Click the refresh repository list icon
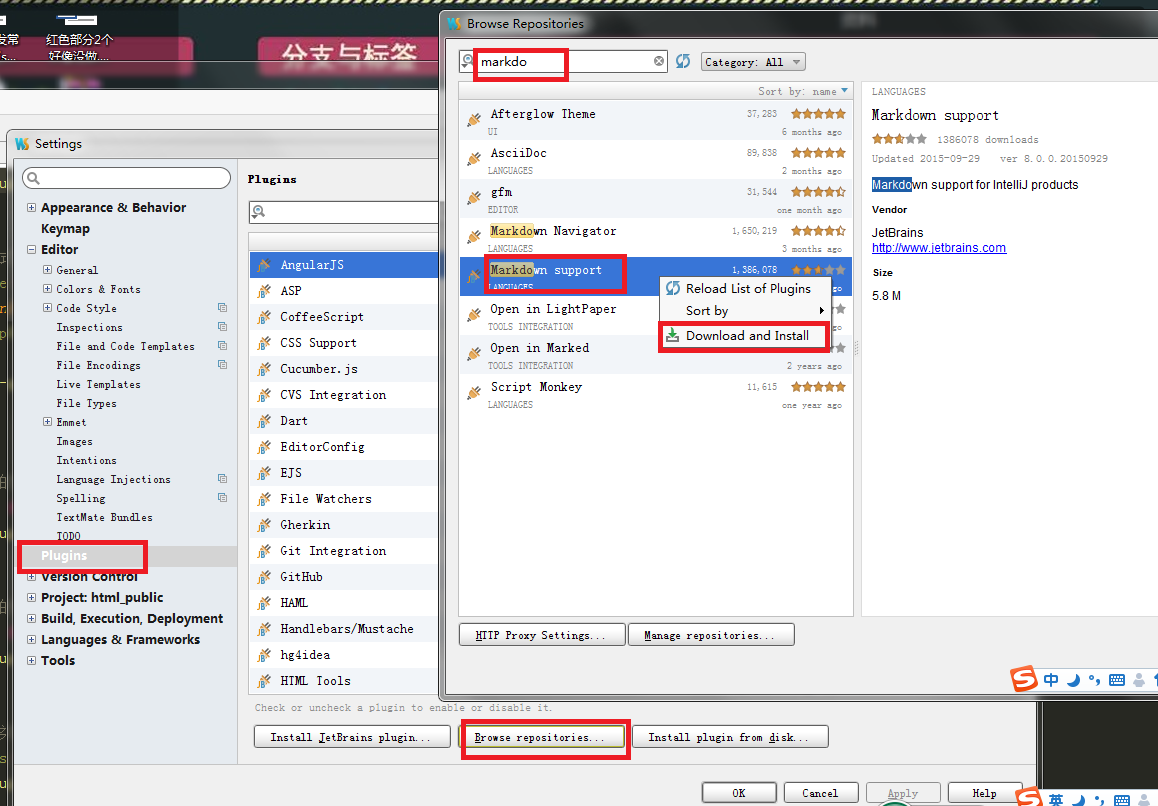This screenshot has width=1158, height=806. click(x=682, y=61)
